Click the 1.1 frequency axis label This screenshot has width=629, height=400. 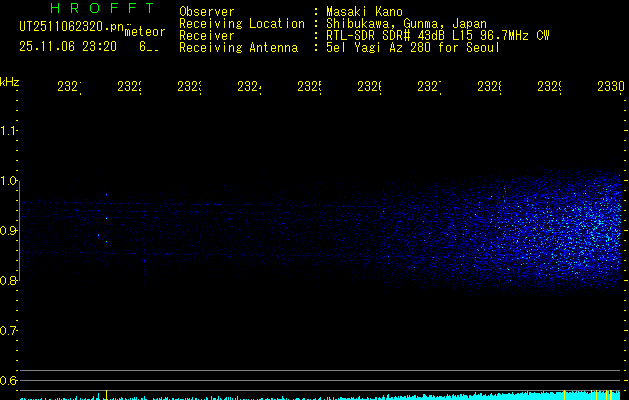[8, 131]
